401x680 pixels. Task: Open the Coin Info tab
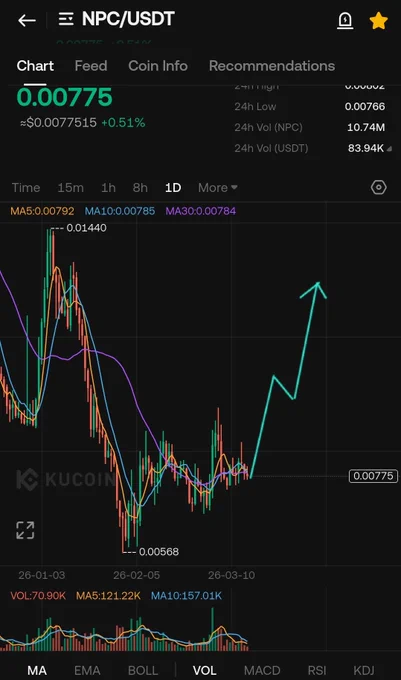pos(158,66)
